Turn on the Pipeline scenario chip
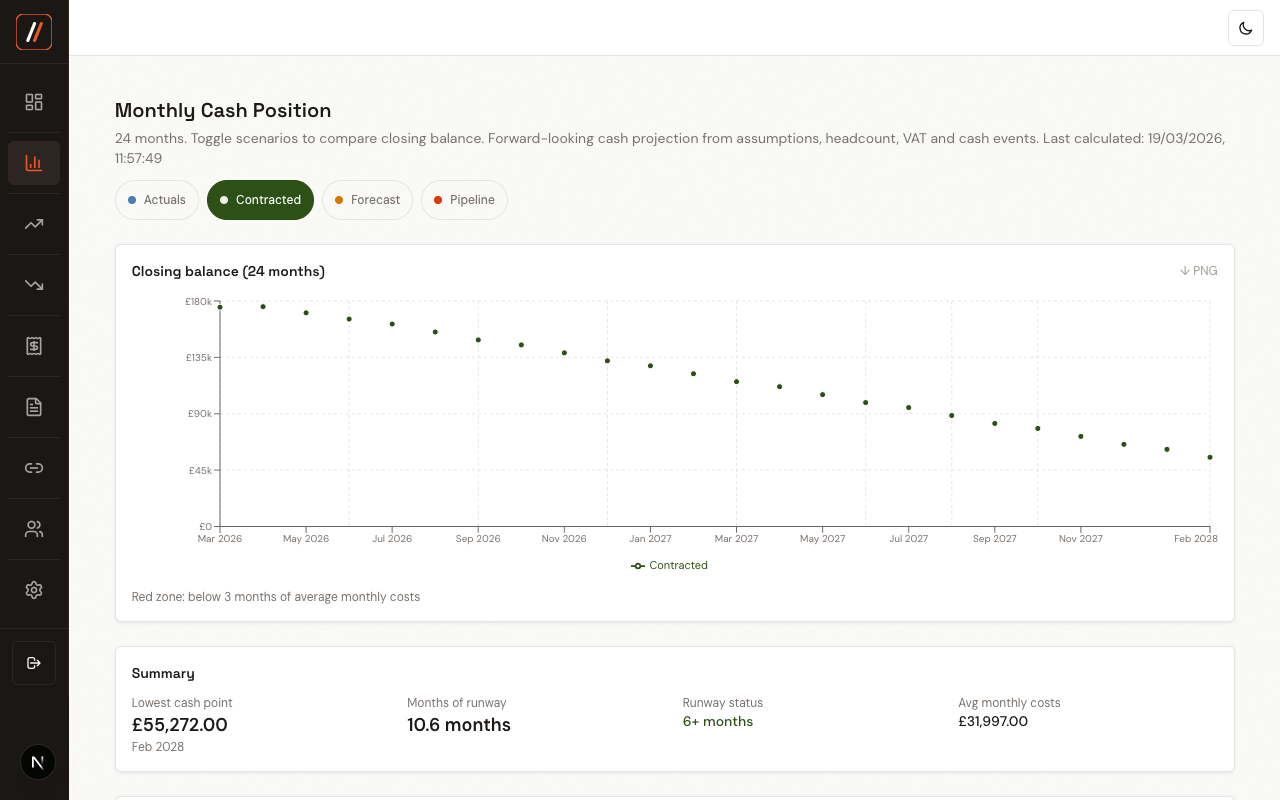The image size is (1280, 800). [464, 200]
